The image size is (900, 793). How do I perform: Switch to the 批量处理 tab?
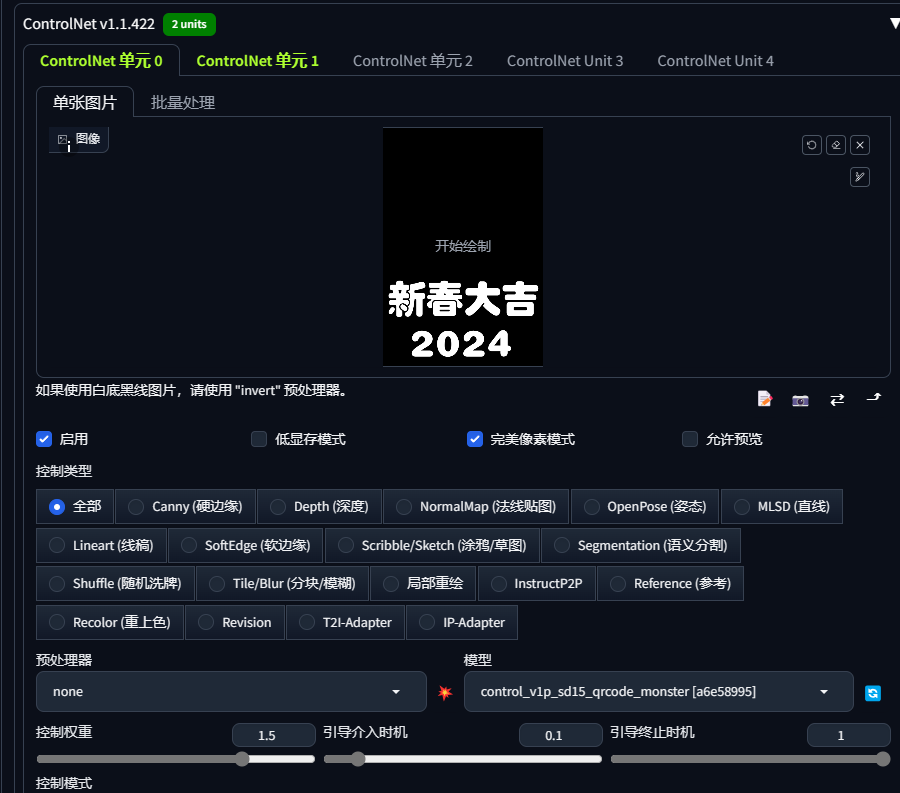point(182,102)
